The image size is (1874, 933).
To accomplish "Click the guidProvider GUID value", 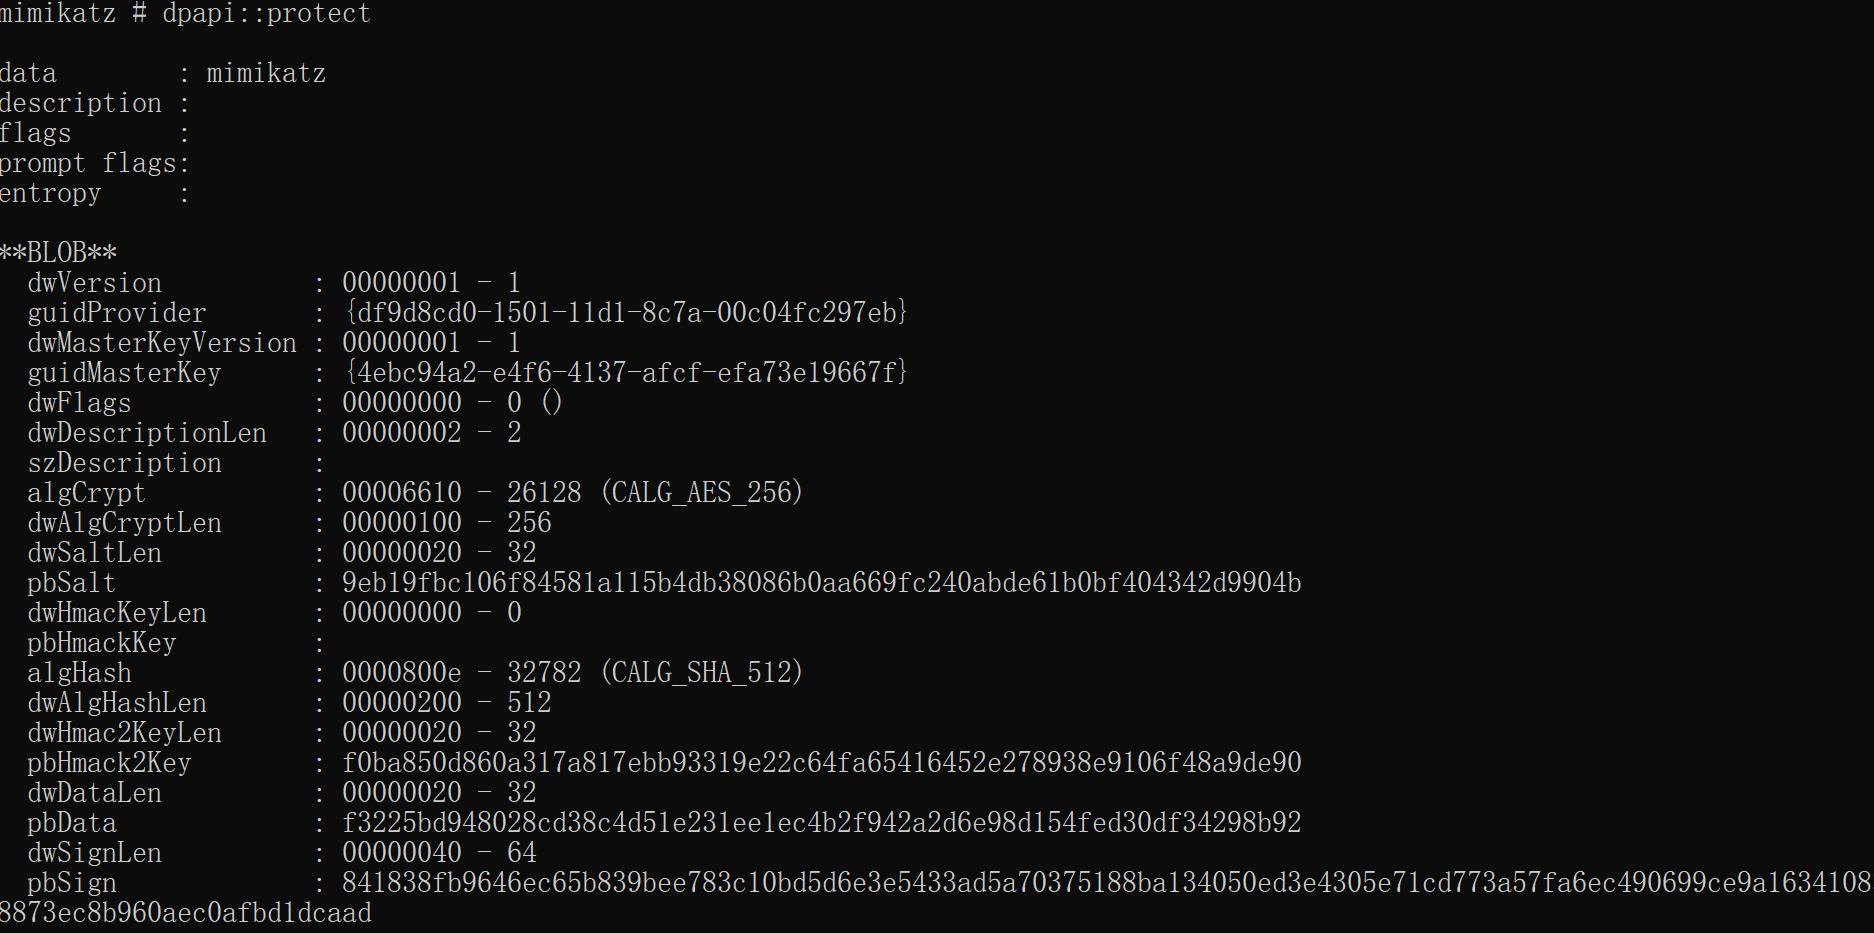I will pos(625,313).
